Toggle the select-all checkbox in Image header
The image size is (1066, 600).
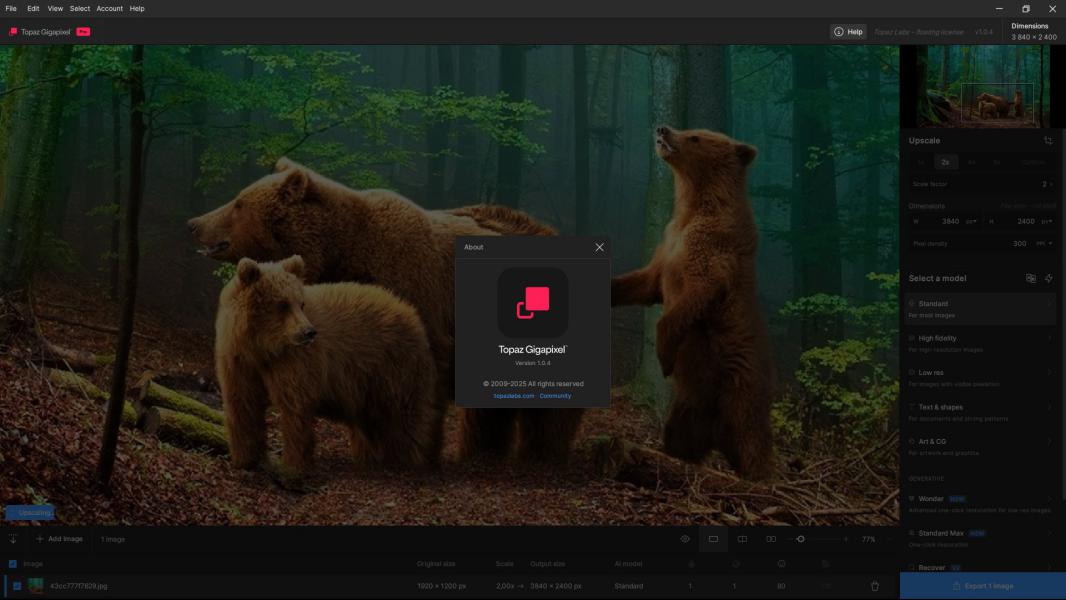13,564
